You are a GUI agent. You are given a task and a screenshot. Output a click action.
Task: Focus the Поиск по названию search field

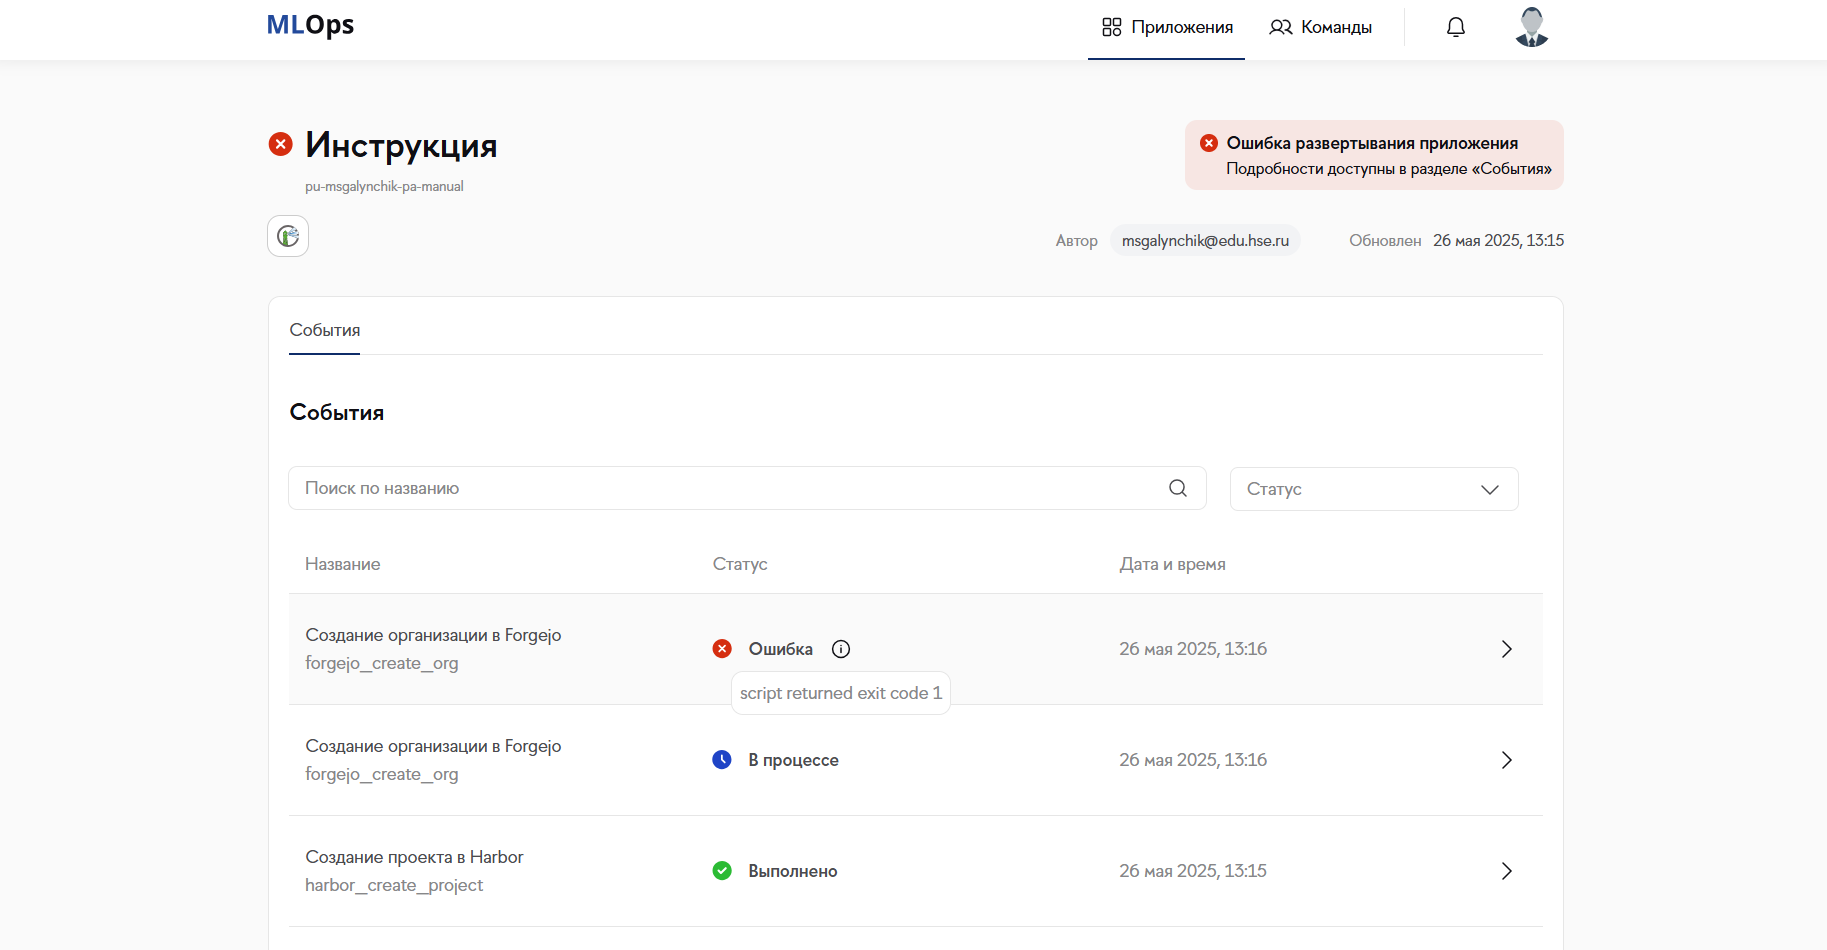coord(730,488)
